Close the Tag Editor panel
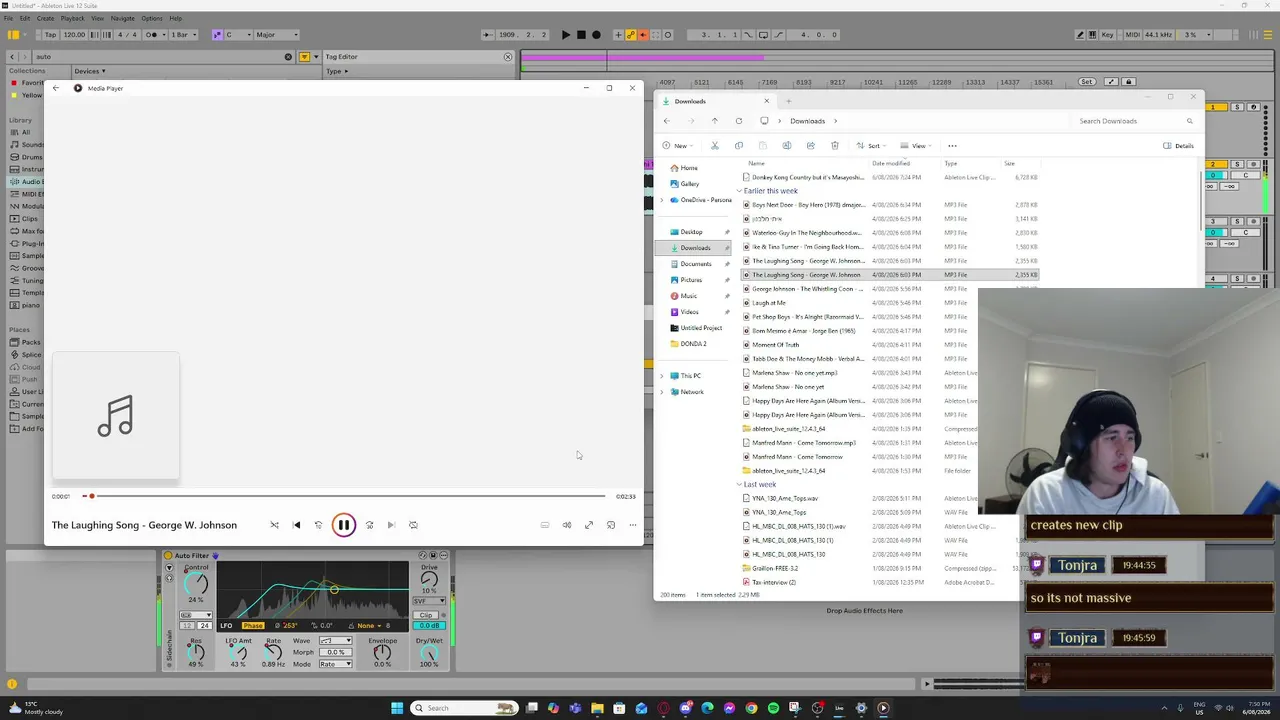This screenshot has height=720, width=1280. 508,57
